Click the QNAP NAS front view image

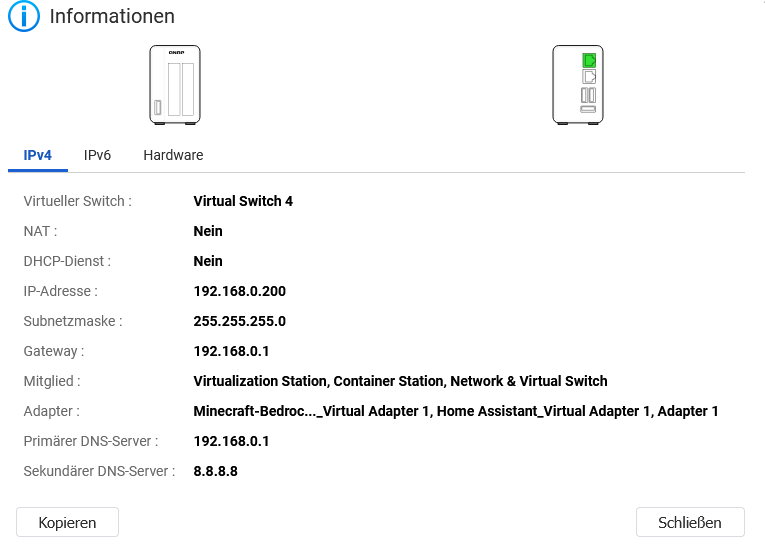tap(175, 85)
